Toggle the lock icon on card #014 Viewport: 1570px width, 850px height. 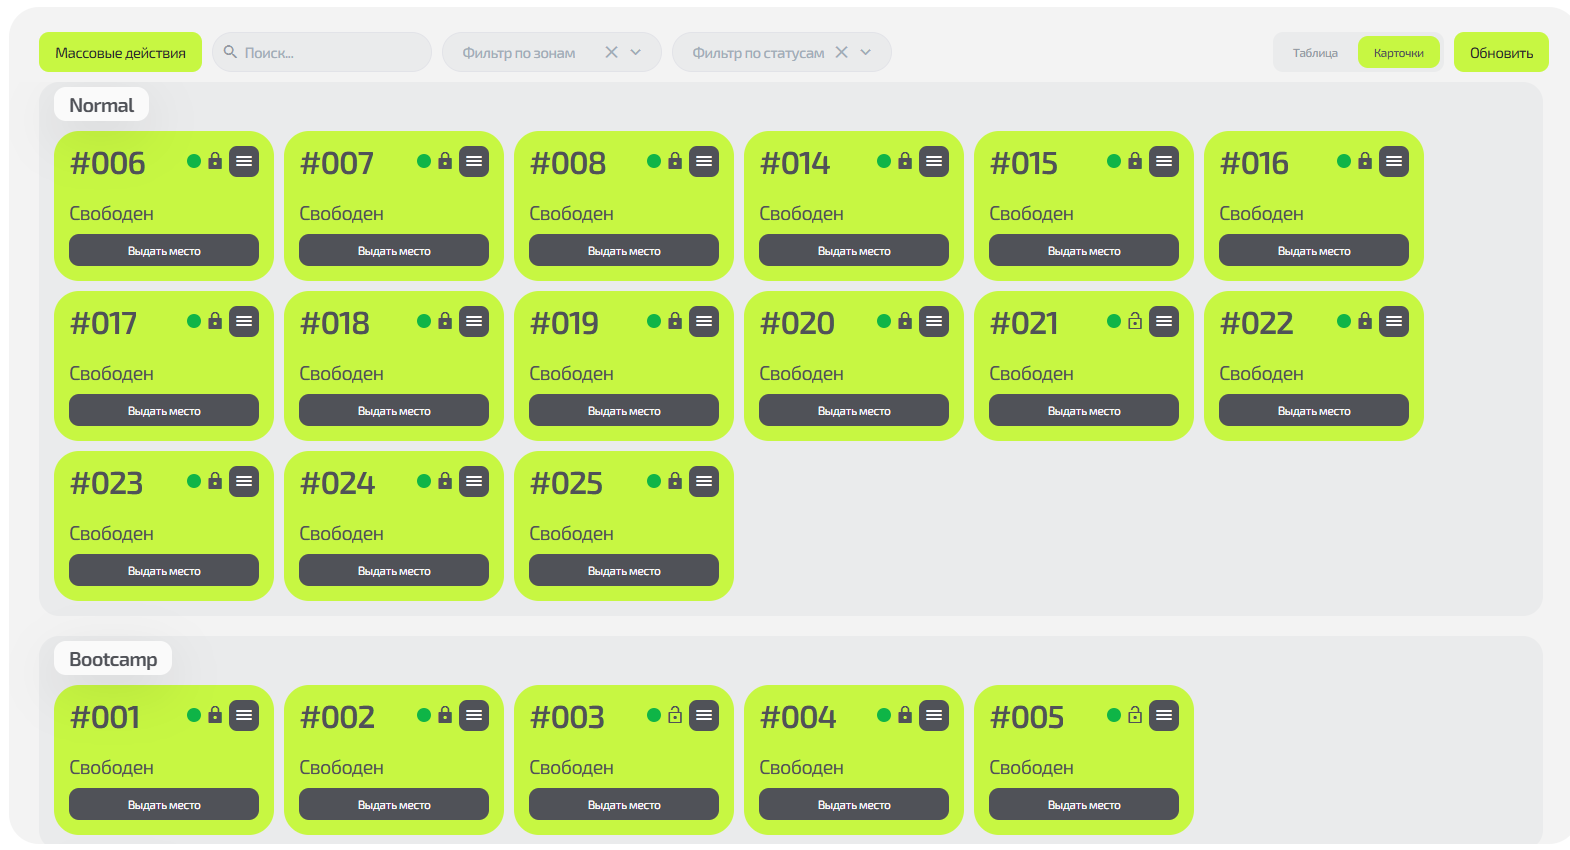click(x=905, y=161)
